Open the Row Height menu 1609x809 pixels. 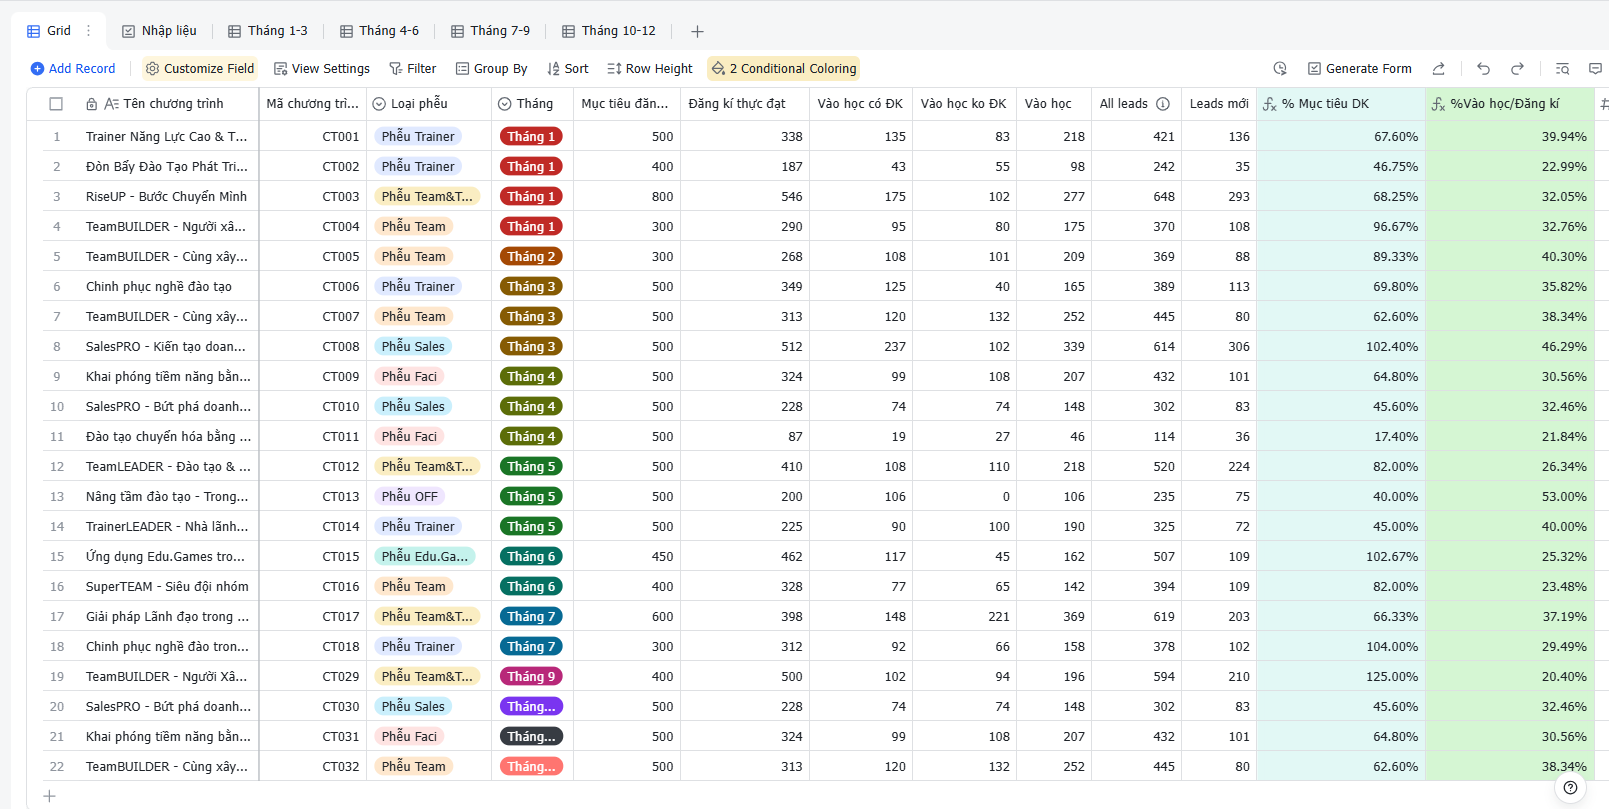(650, 69)
